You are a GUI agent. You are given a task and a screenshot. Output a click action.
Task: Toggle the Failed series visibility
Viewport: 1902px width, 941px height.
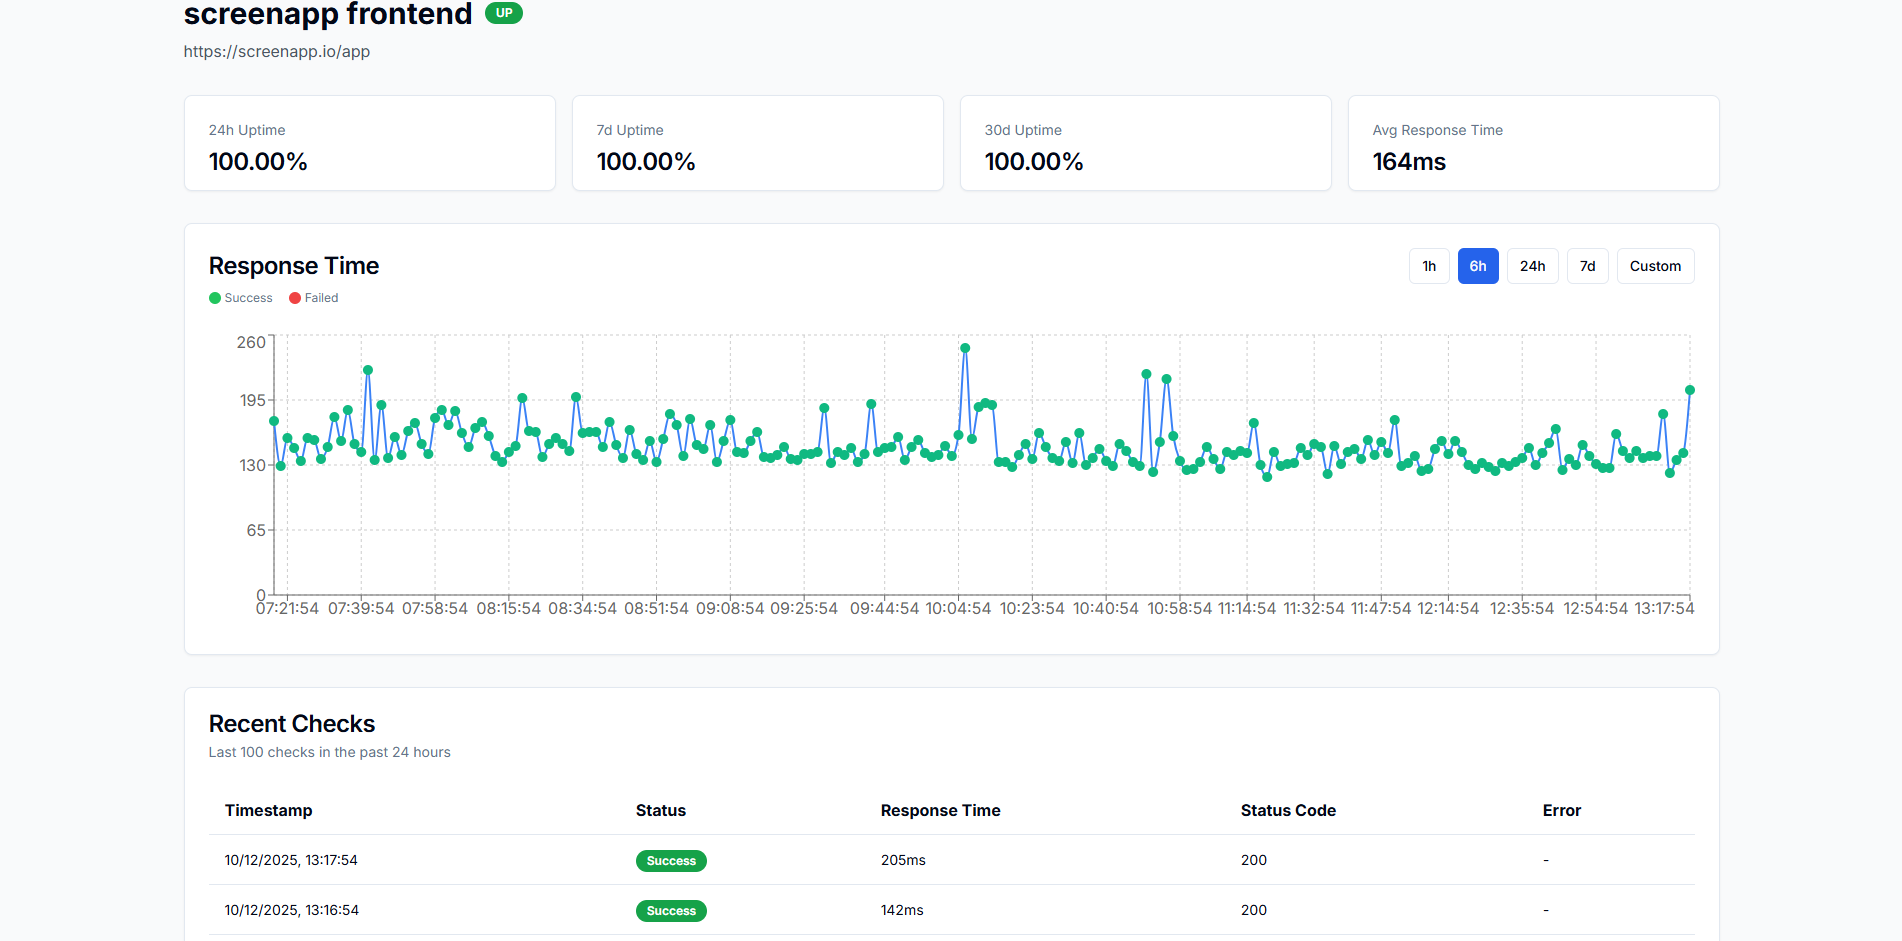click(x=313, y=298)
